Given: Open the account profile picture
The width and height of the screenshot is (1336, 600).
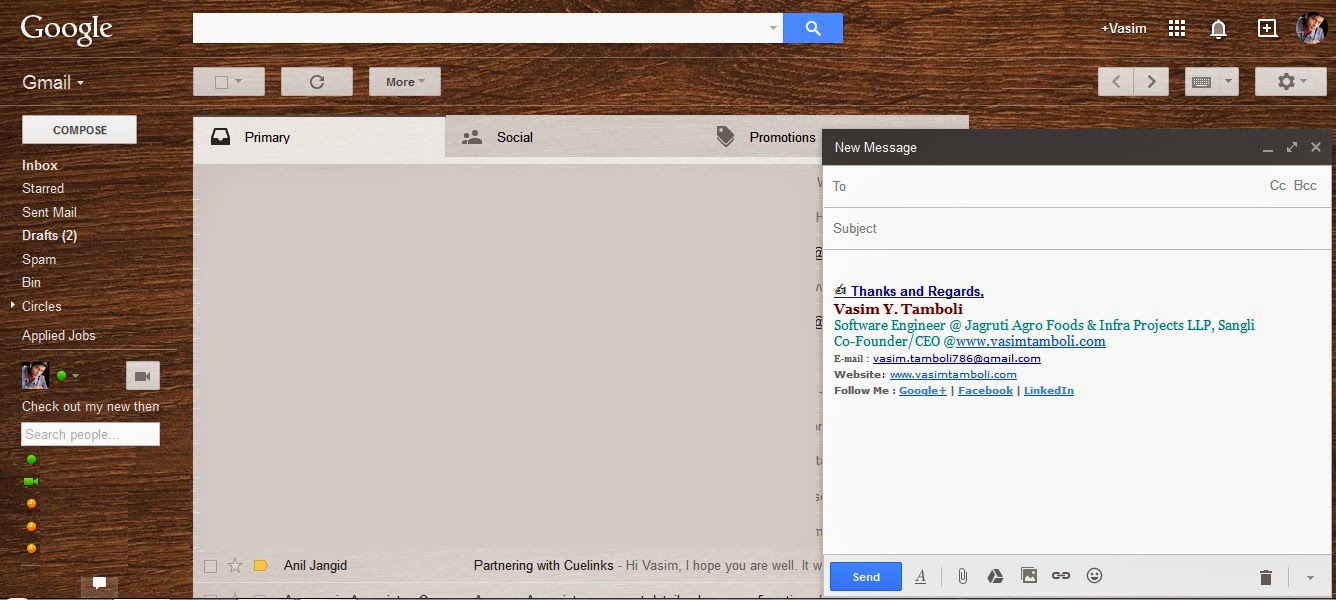Looking at the screenshot, I should 1311,28.
